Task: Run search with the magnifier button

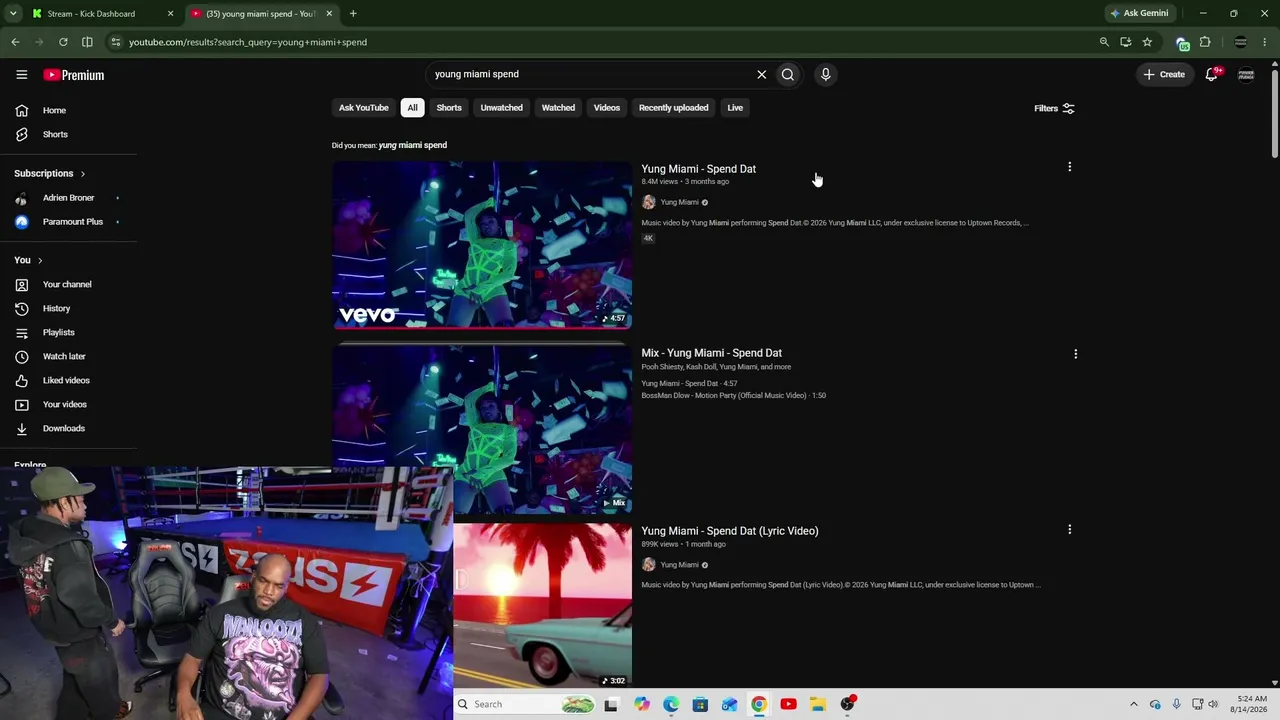Action: (x=788, y=74)
